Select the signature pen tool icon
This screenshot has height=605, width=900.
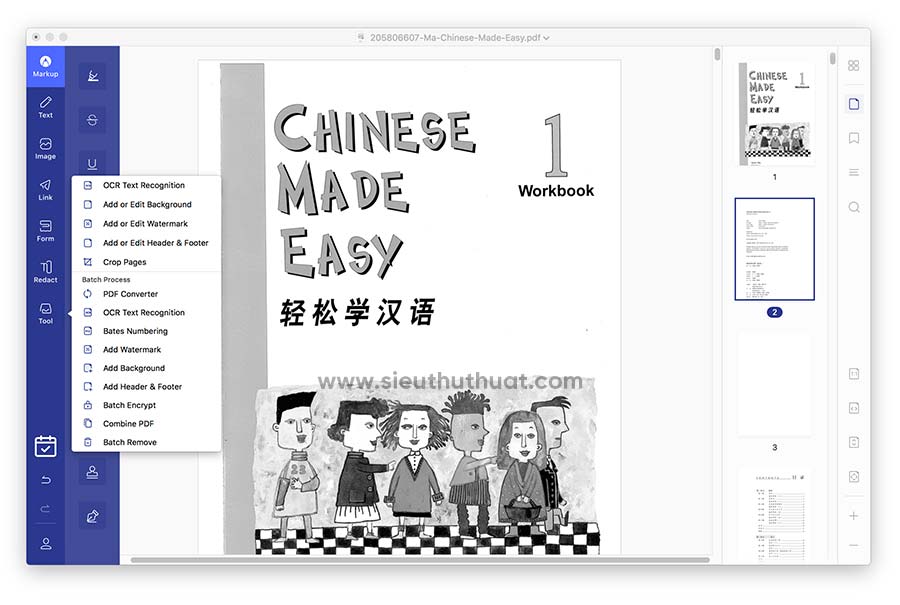92,516
